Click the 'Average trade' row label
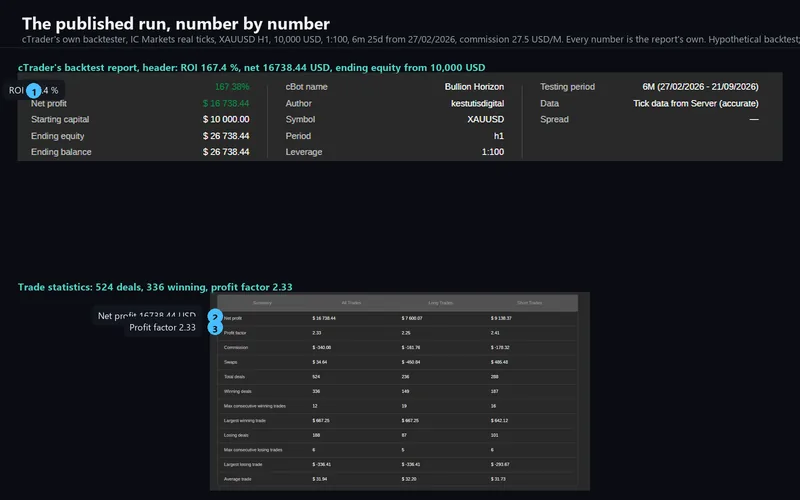This screenshot has height=500, width=800. [x=238, y=479]
